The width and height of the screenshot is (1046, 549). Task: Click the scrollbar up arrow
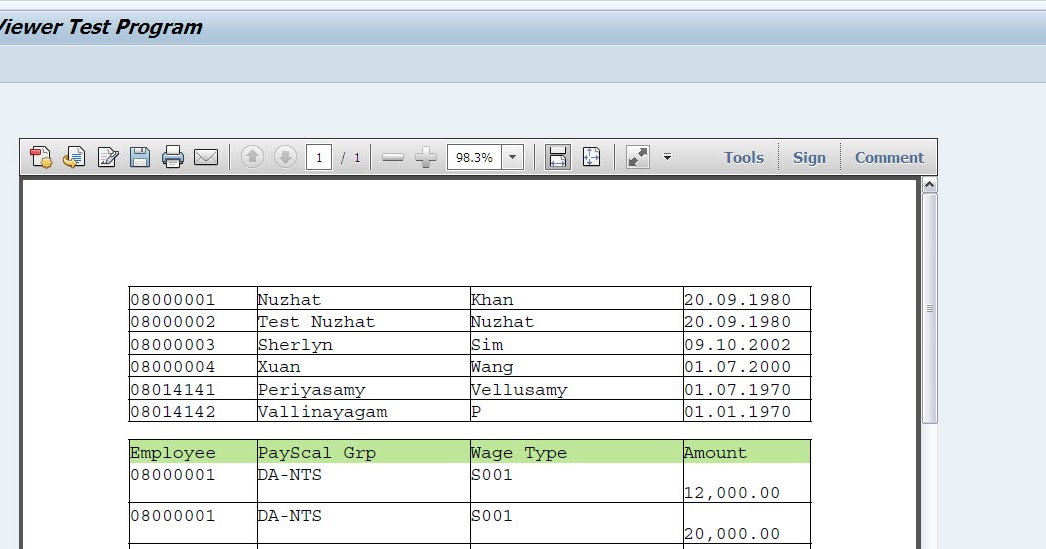click(x=929, y=185)
